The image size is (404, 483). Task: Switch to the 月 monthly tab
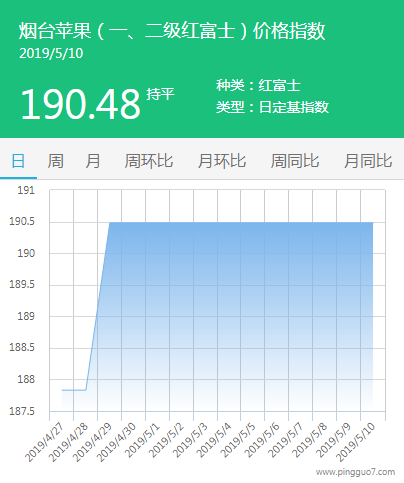93,161
